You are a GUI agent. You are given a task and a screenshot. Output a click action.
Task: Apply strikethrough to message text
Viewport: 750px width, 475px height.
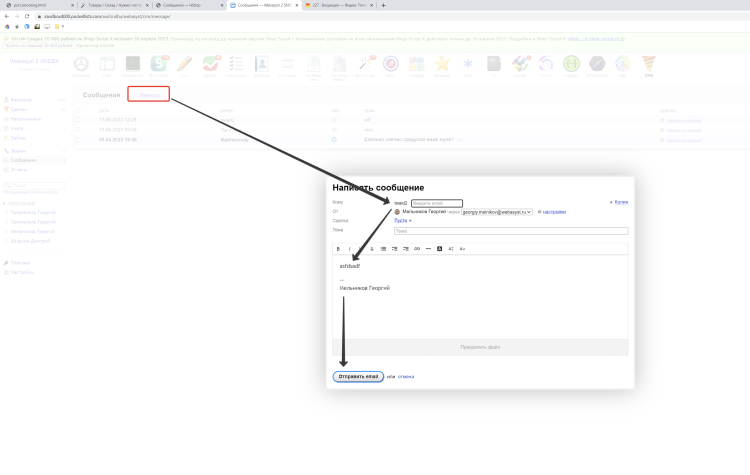coord(372,248)
